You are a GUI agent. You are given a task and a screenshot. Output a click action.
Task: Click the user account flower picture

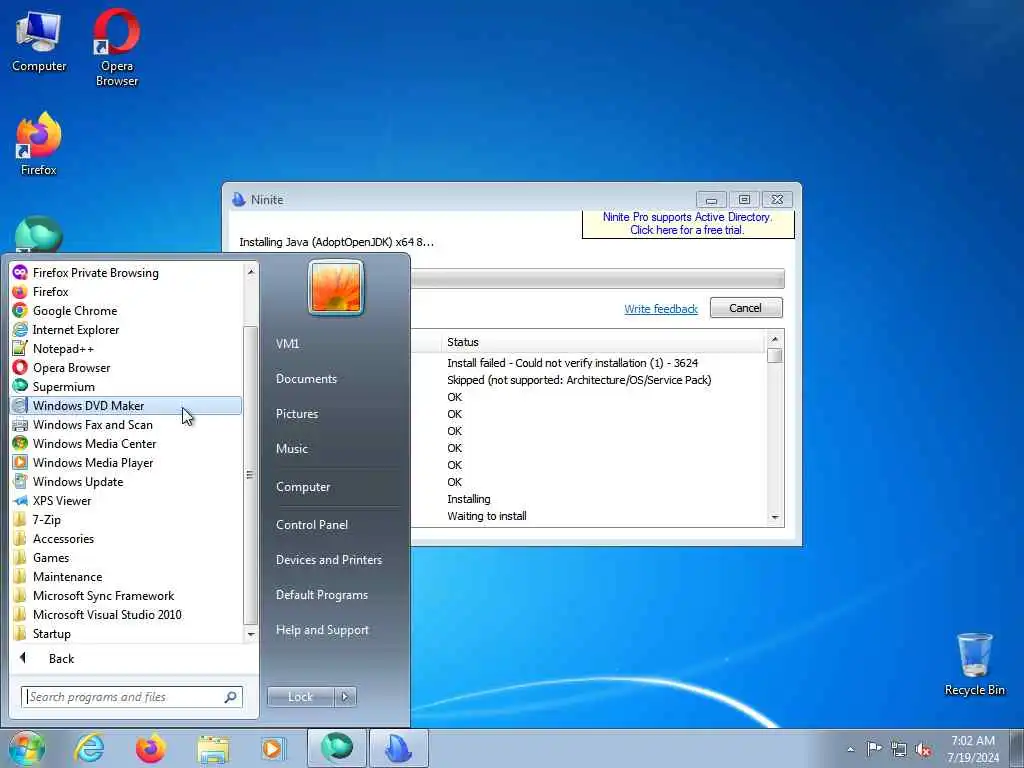click(336, 287)
